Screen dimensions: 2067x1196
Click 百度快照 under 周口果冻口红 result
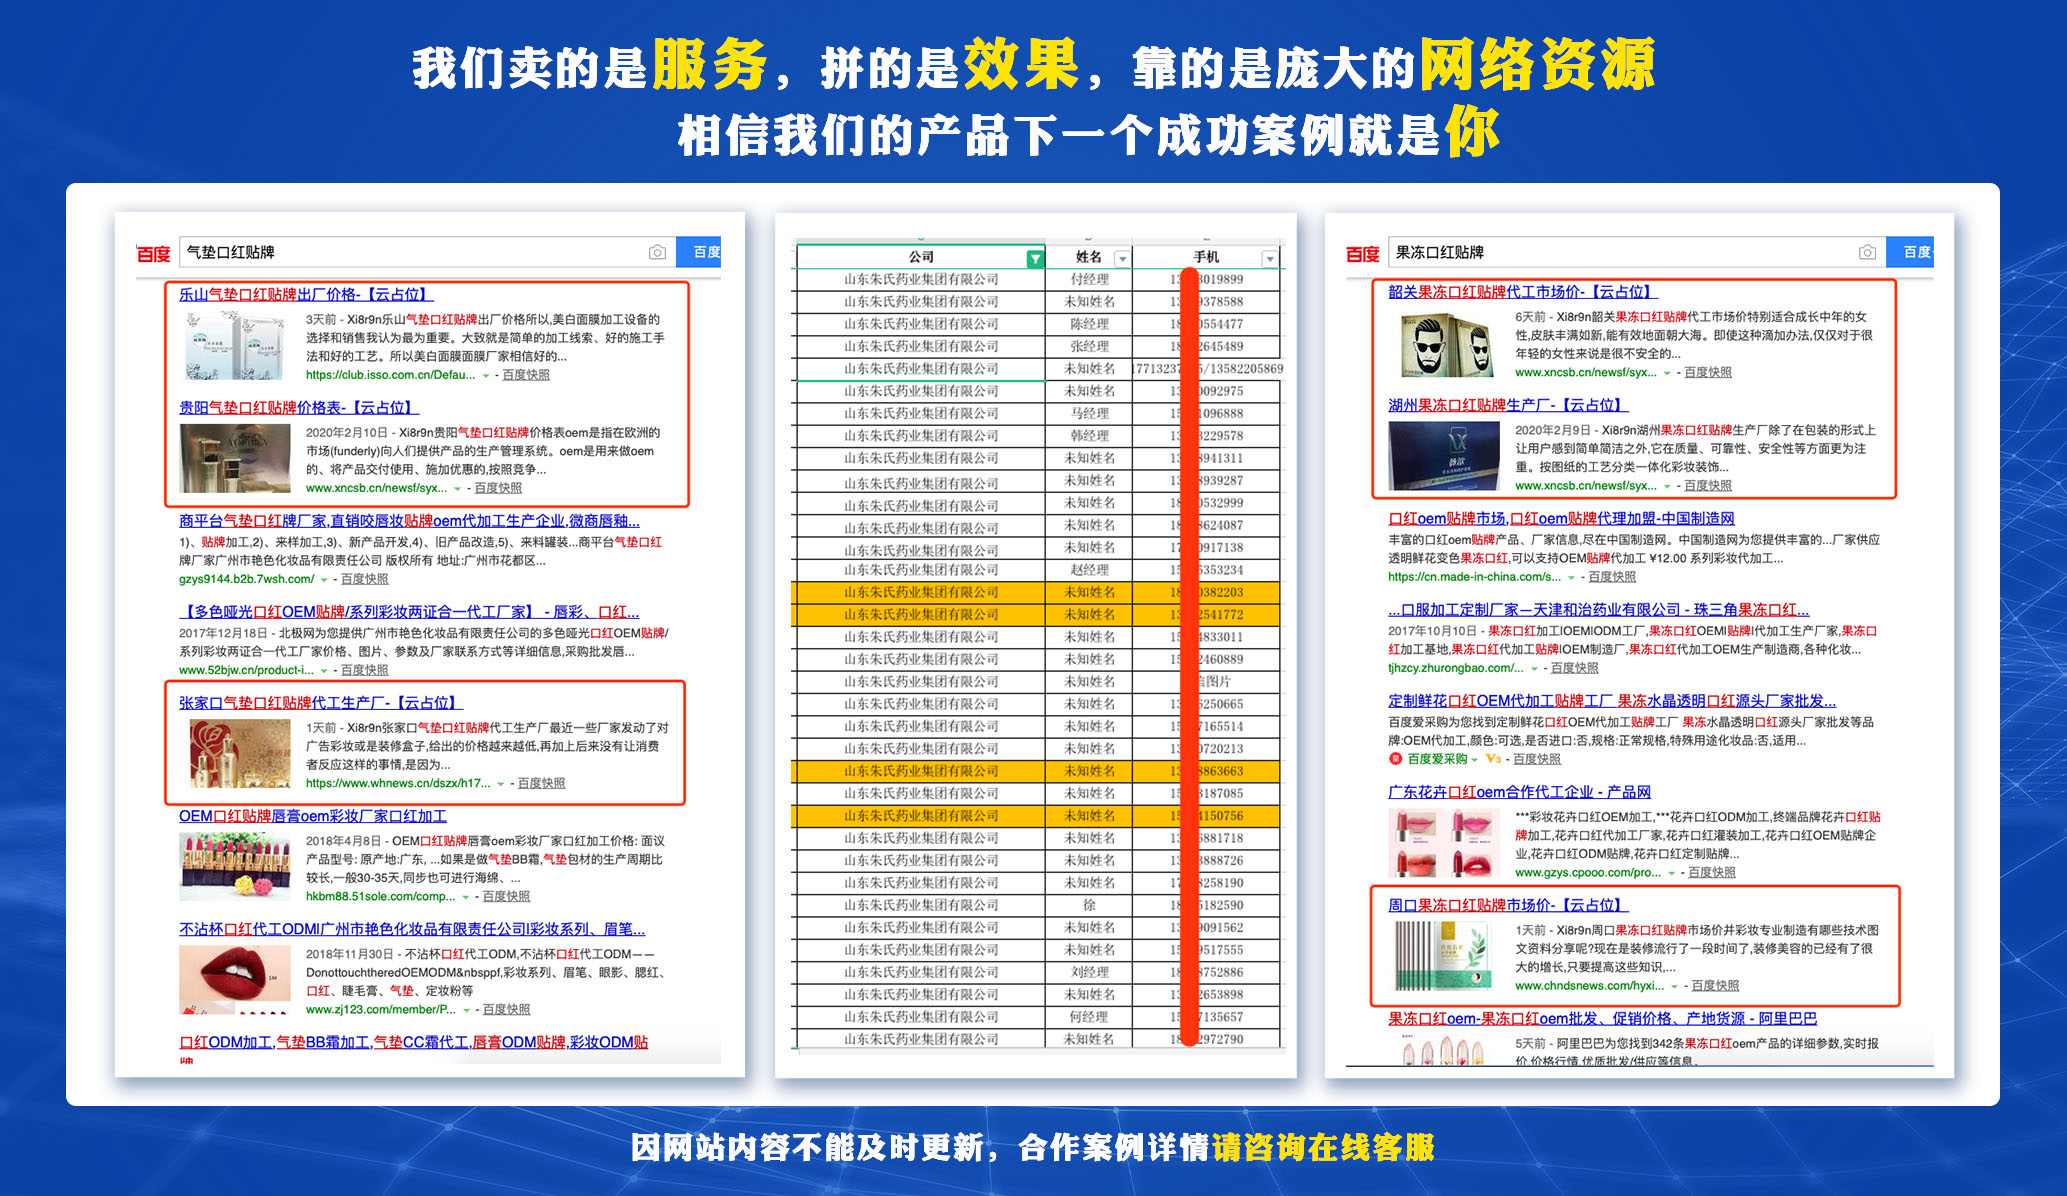pos(1715,986)
